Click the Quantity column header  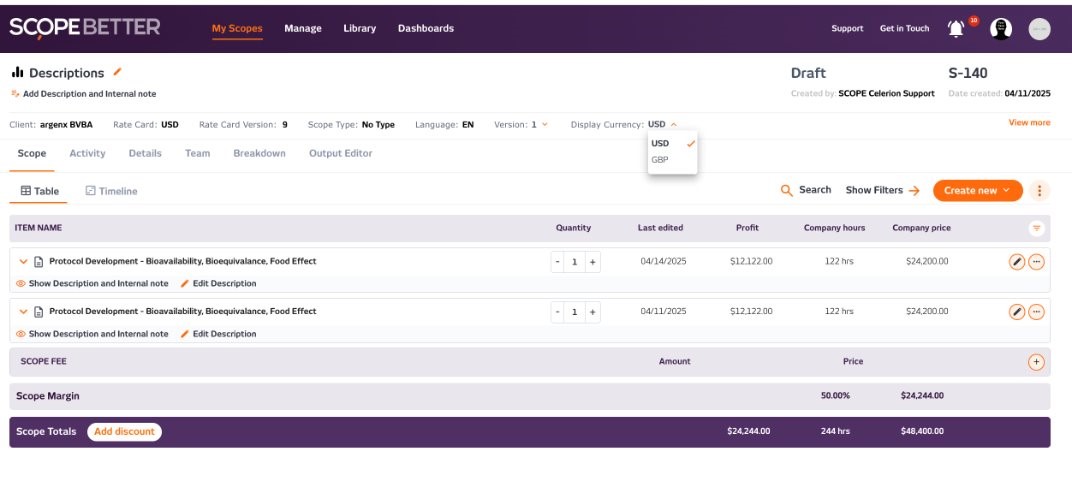point(574,228)
